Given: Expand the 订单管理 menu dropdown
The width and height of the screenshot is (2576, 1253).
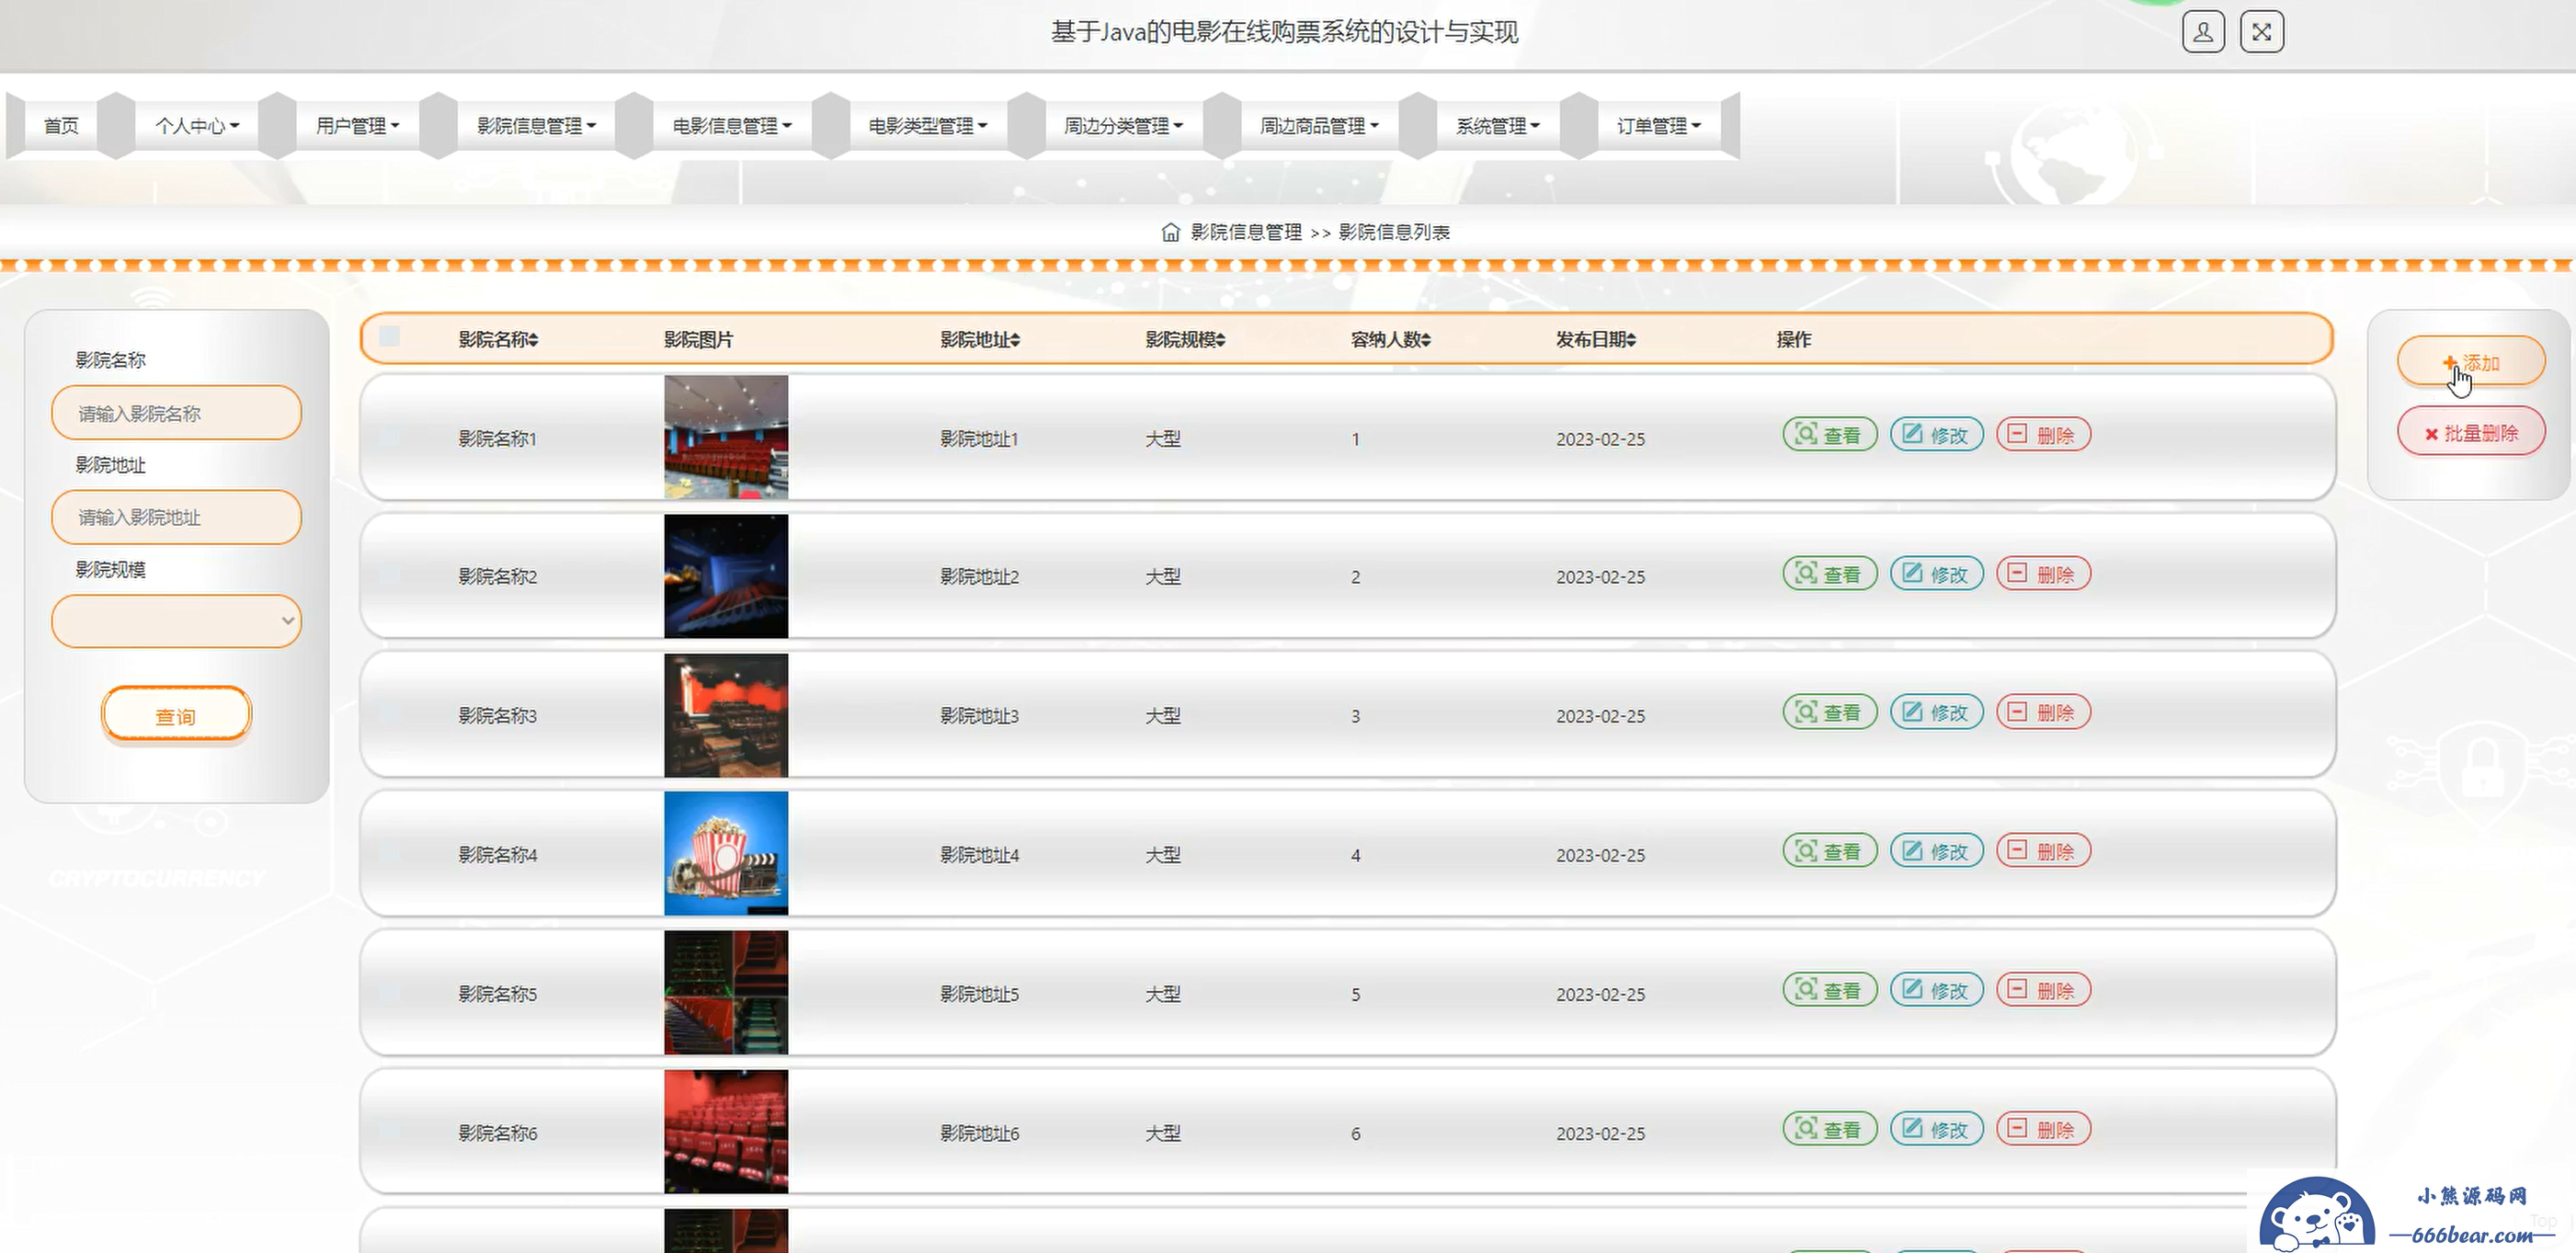Looking at the screenshot, I should 1658,126.
